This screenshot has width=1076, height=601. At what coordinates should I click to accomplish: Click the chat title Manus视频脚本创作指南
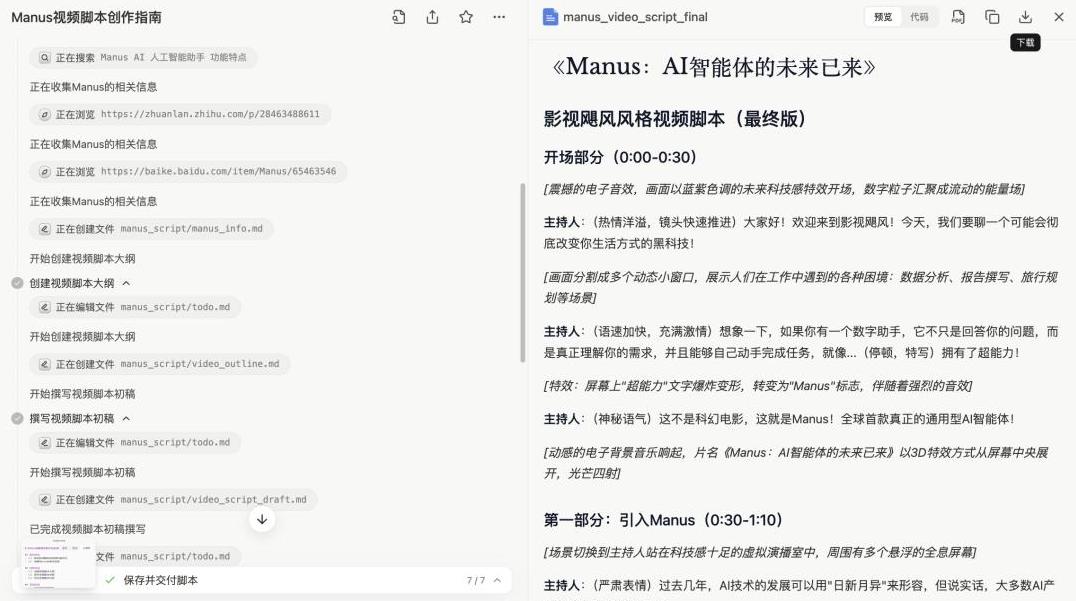pos(86,17)
